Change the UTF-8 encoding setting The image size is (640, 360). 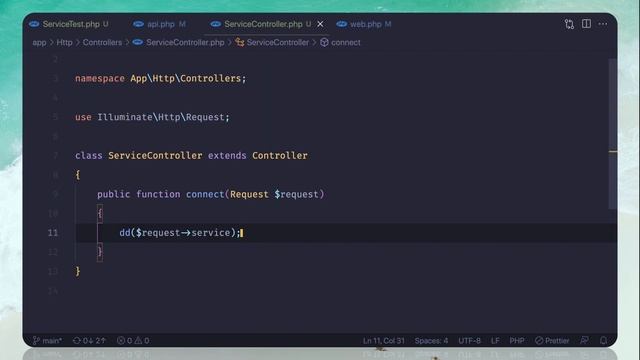(469, 340)
